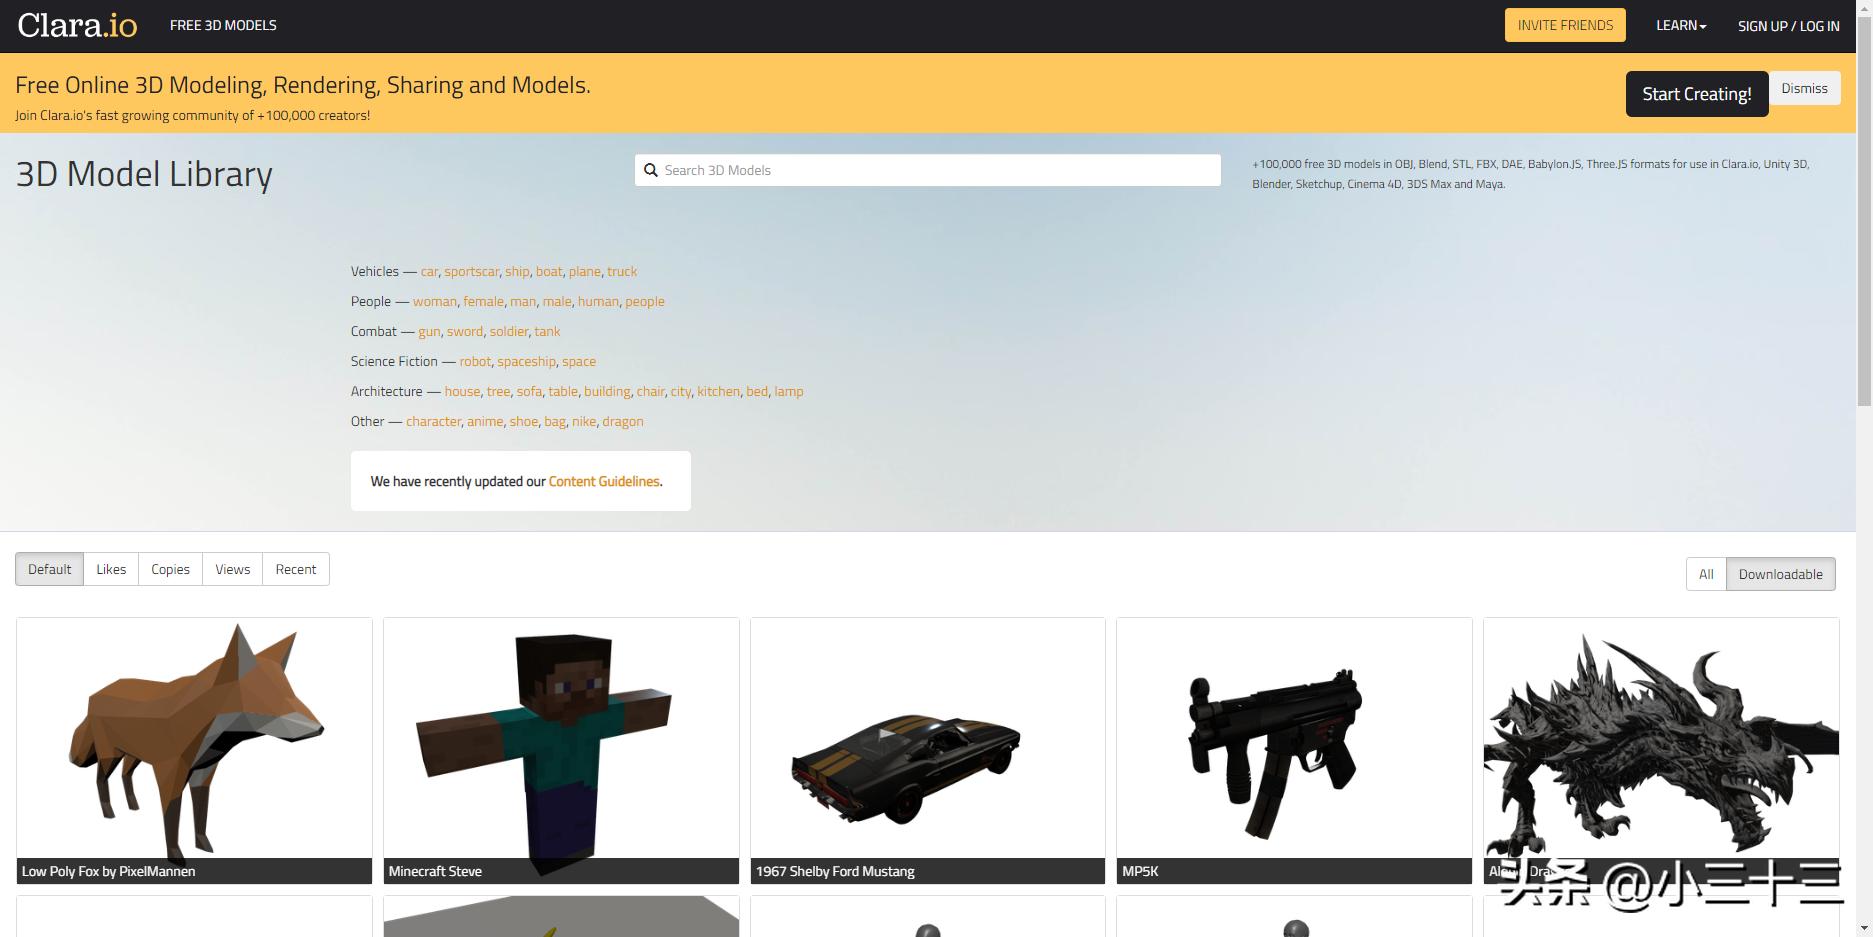Click the scrollbar up arrow
The height and width of the screenshot is (937, 1873).
(1864, 7)
